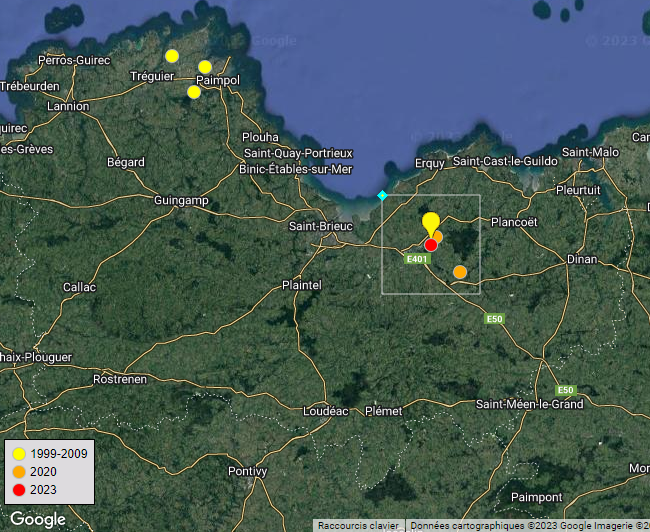Click the red 2023 legend swatch
The height and width of the screenshot is (532, 650).
(x=19, y=490)
